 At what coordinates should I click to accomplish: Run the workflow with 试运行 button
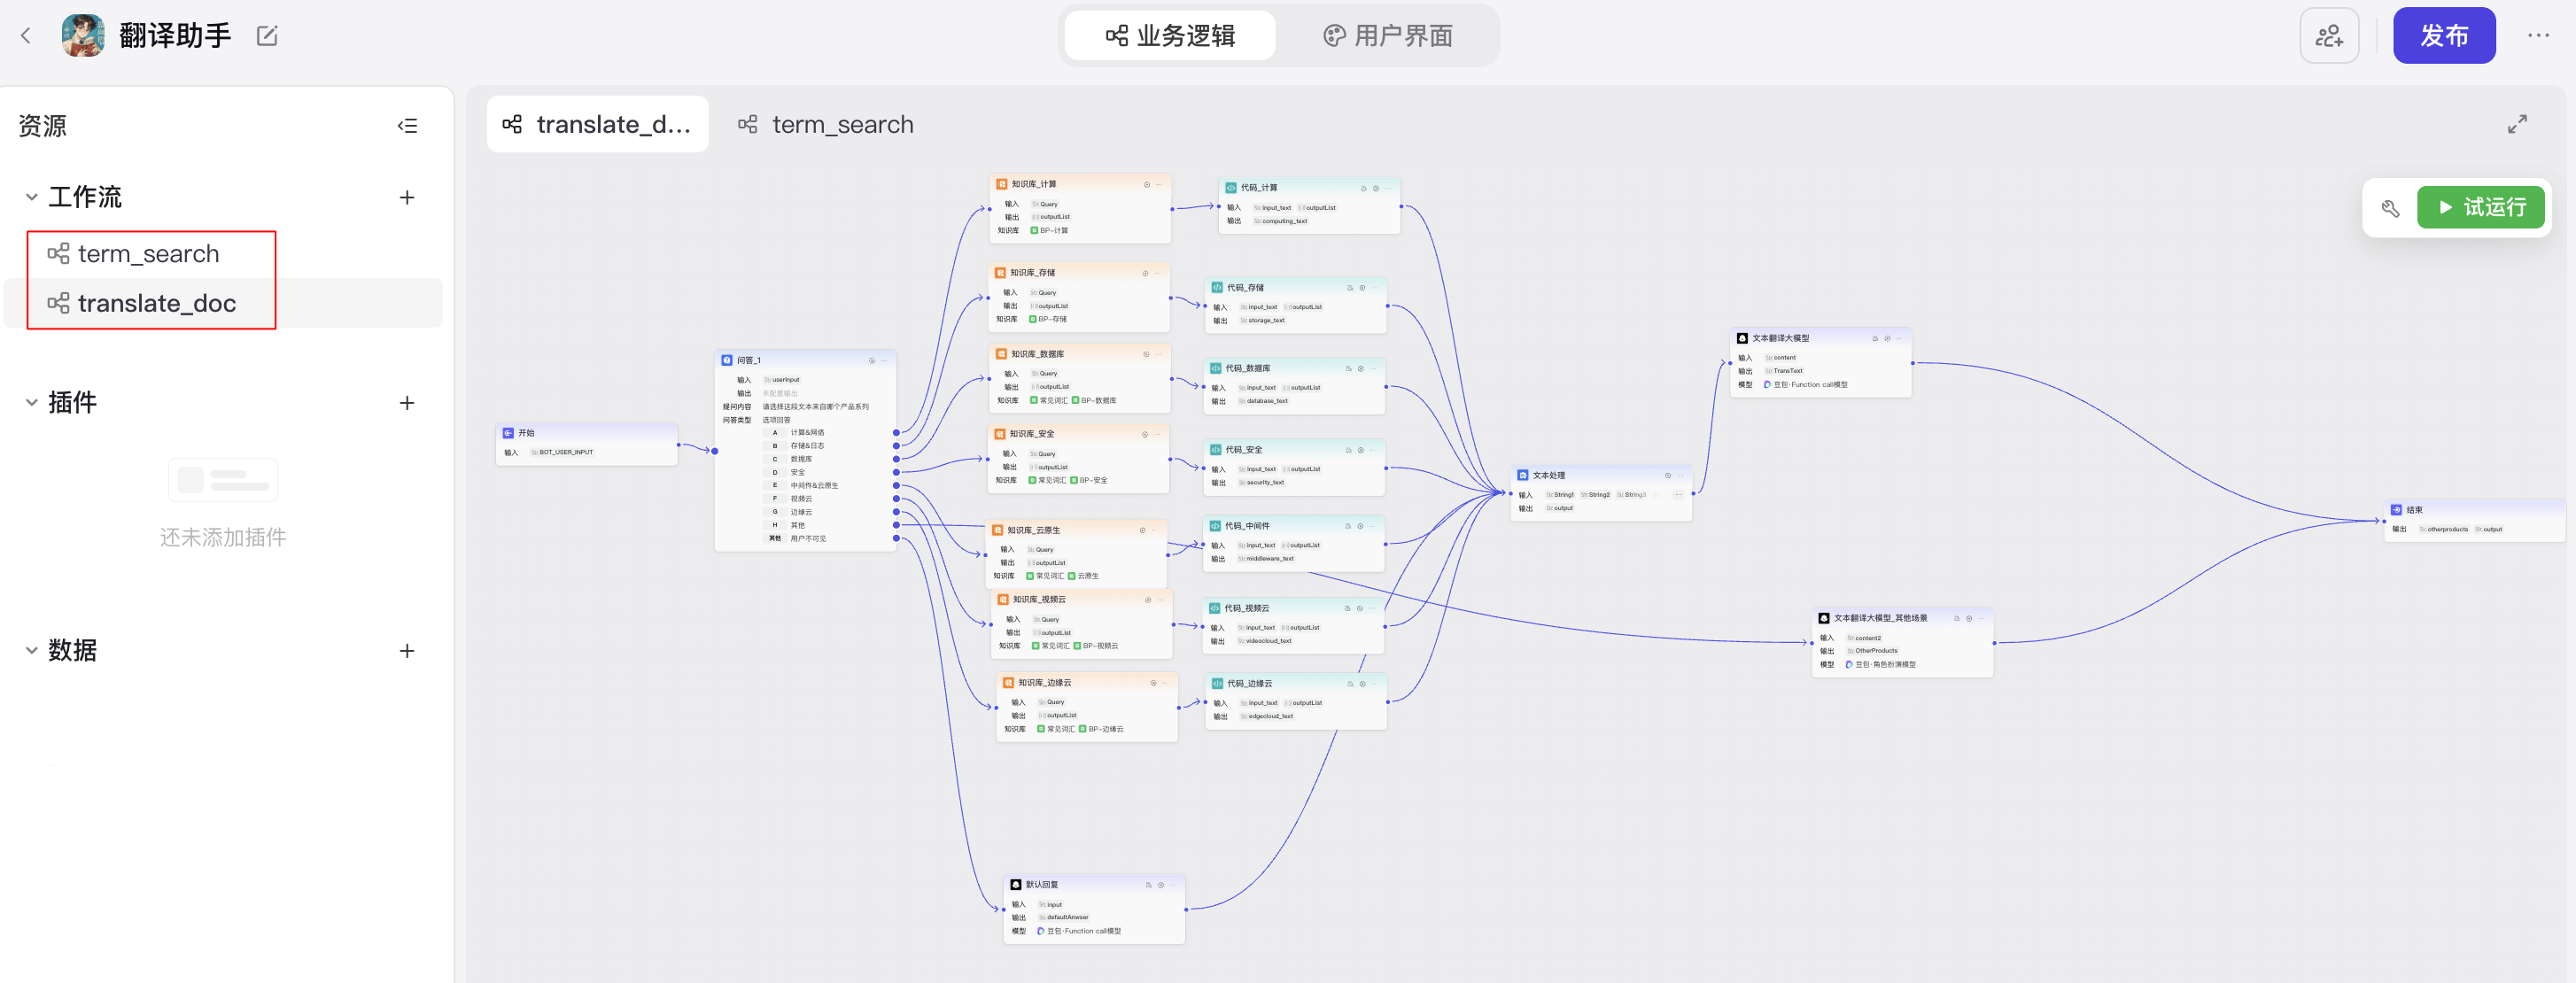(2480, 208)
